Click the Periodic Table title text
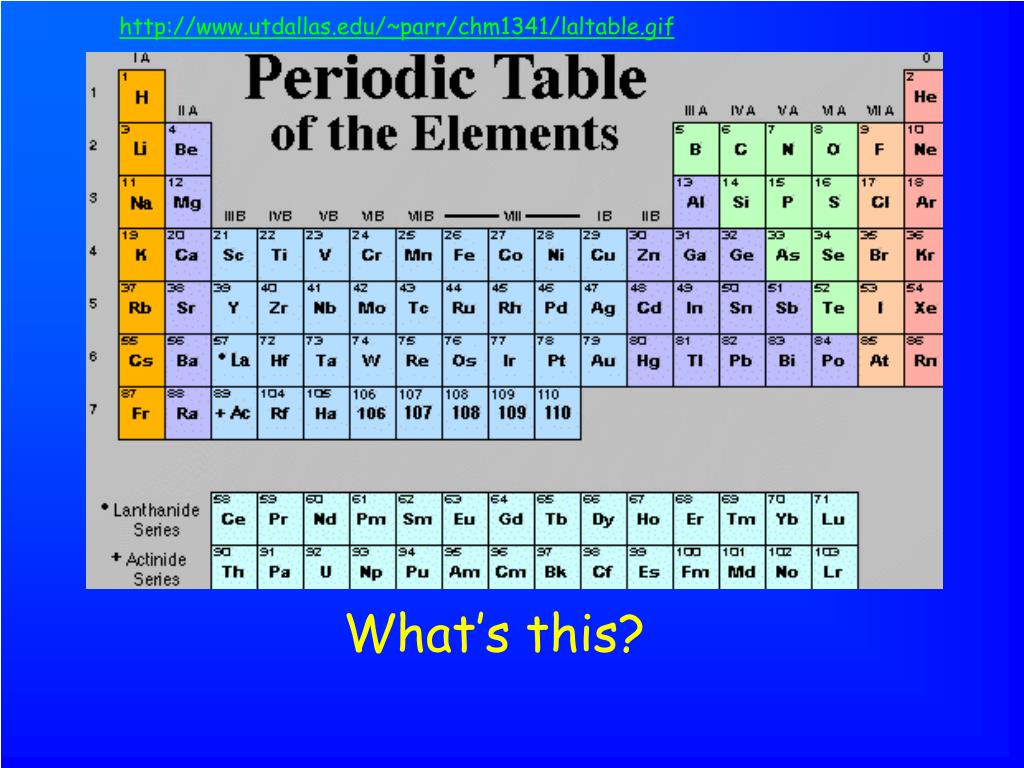Screen dimensions: 1024x768 [x=445, y=103]
